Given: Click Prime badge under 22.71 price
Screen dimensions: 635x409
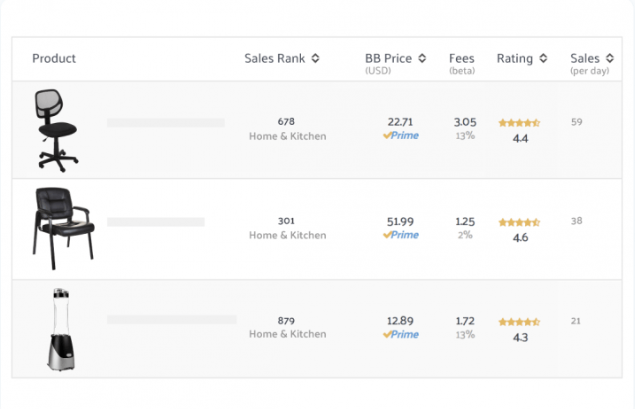Looking at the screenshot, I should click(x=401, y=136).
